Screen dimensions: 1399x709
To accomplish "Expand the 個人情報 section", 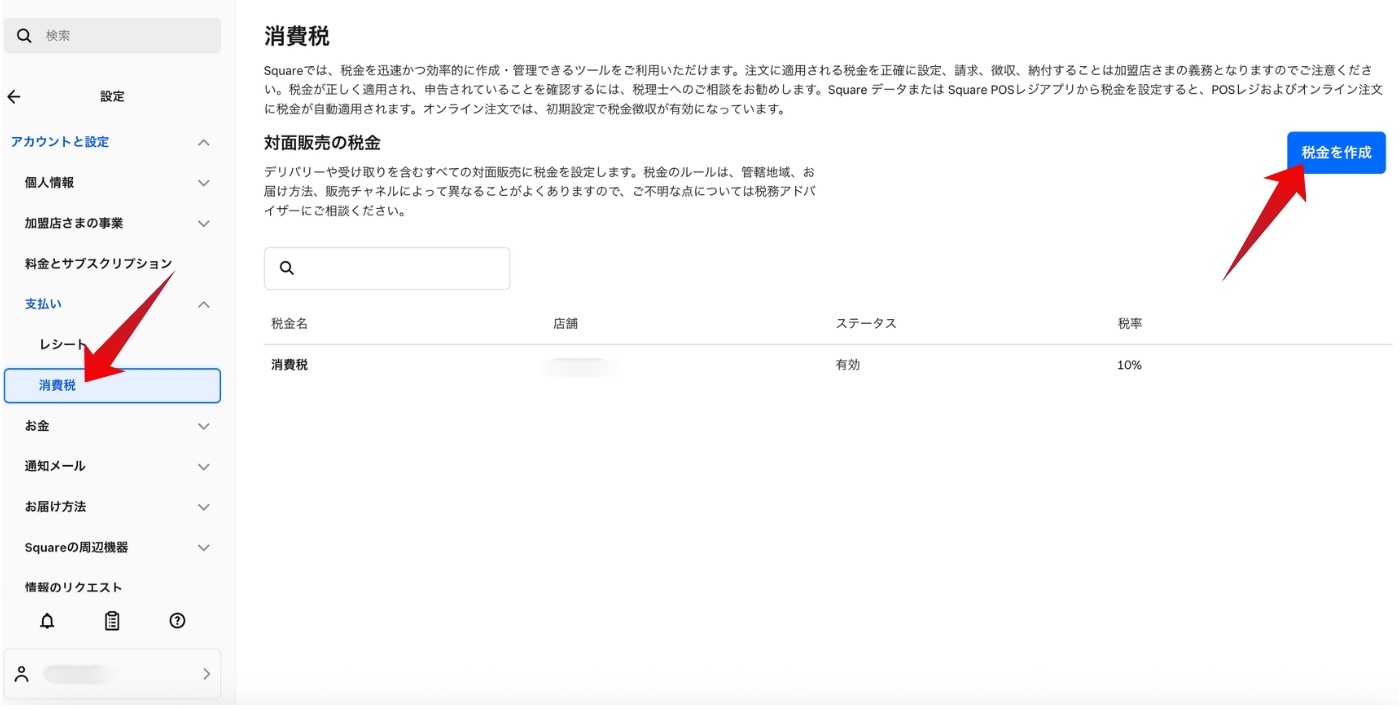I will tap(204, 183).
